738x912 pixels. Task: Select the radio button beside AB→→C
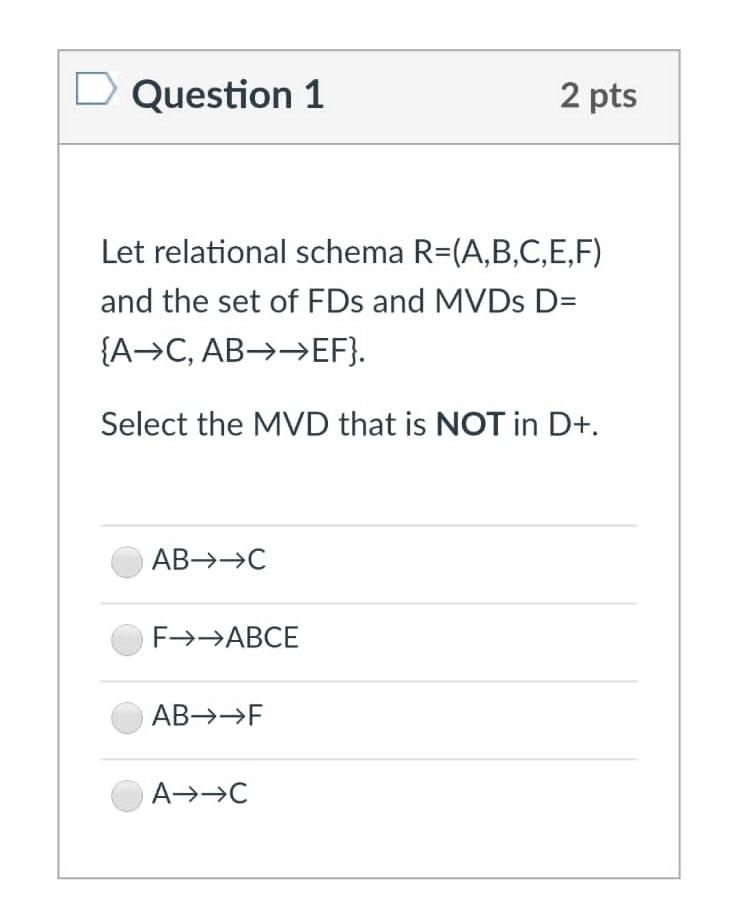(x=125, y=562)
